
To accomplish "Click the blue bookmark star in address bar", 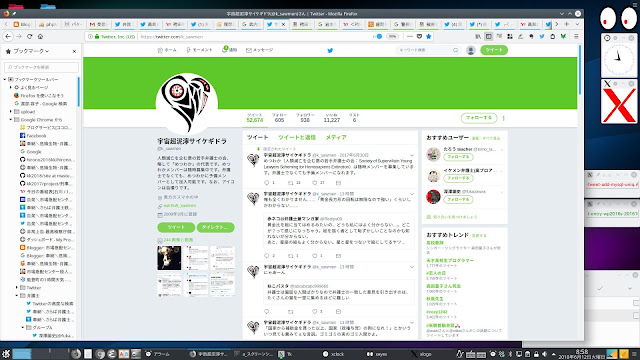I will [428, 36].
